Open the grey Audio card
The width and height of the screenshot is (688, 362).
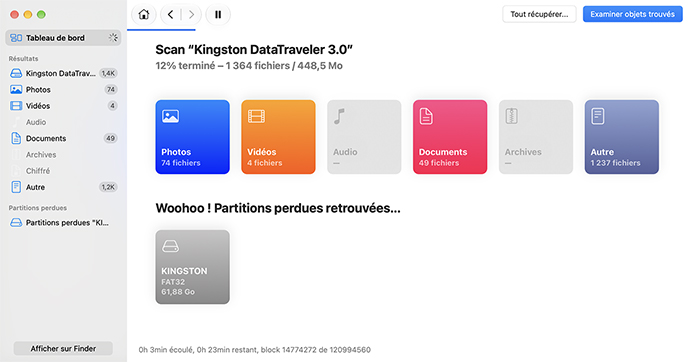click(x=364, y=137)
